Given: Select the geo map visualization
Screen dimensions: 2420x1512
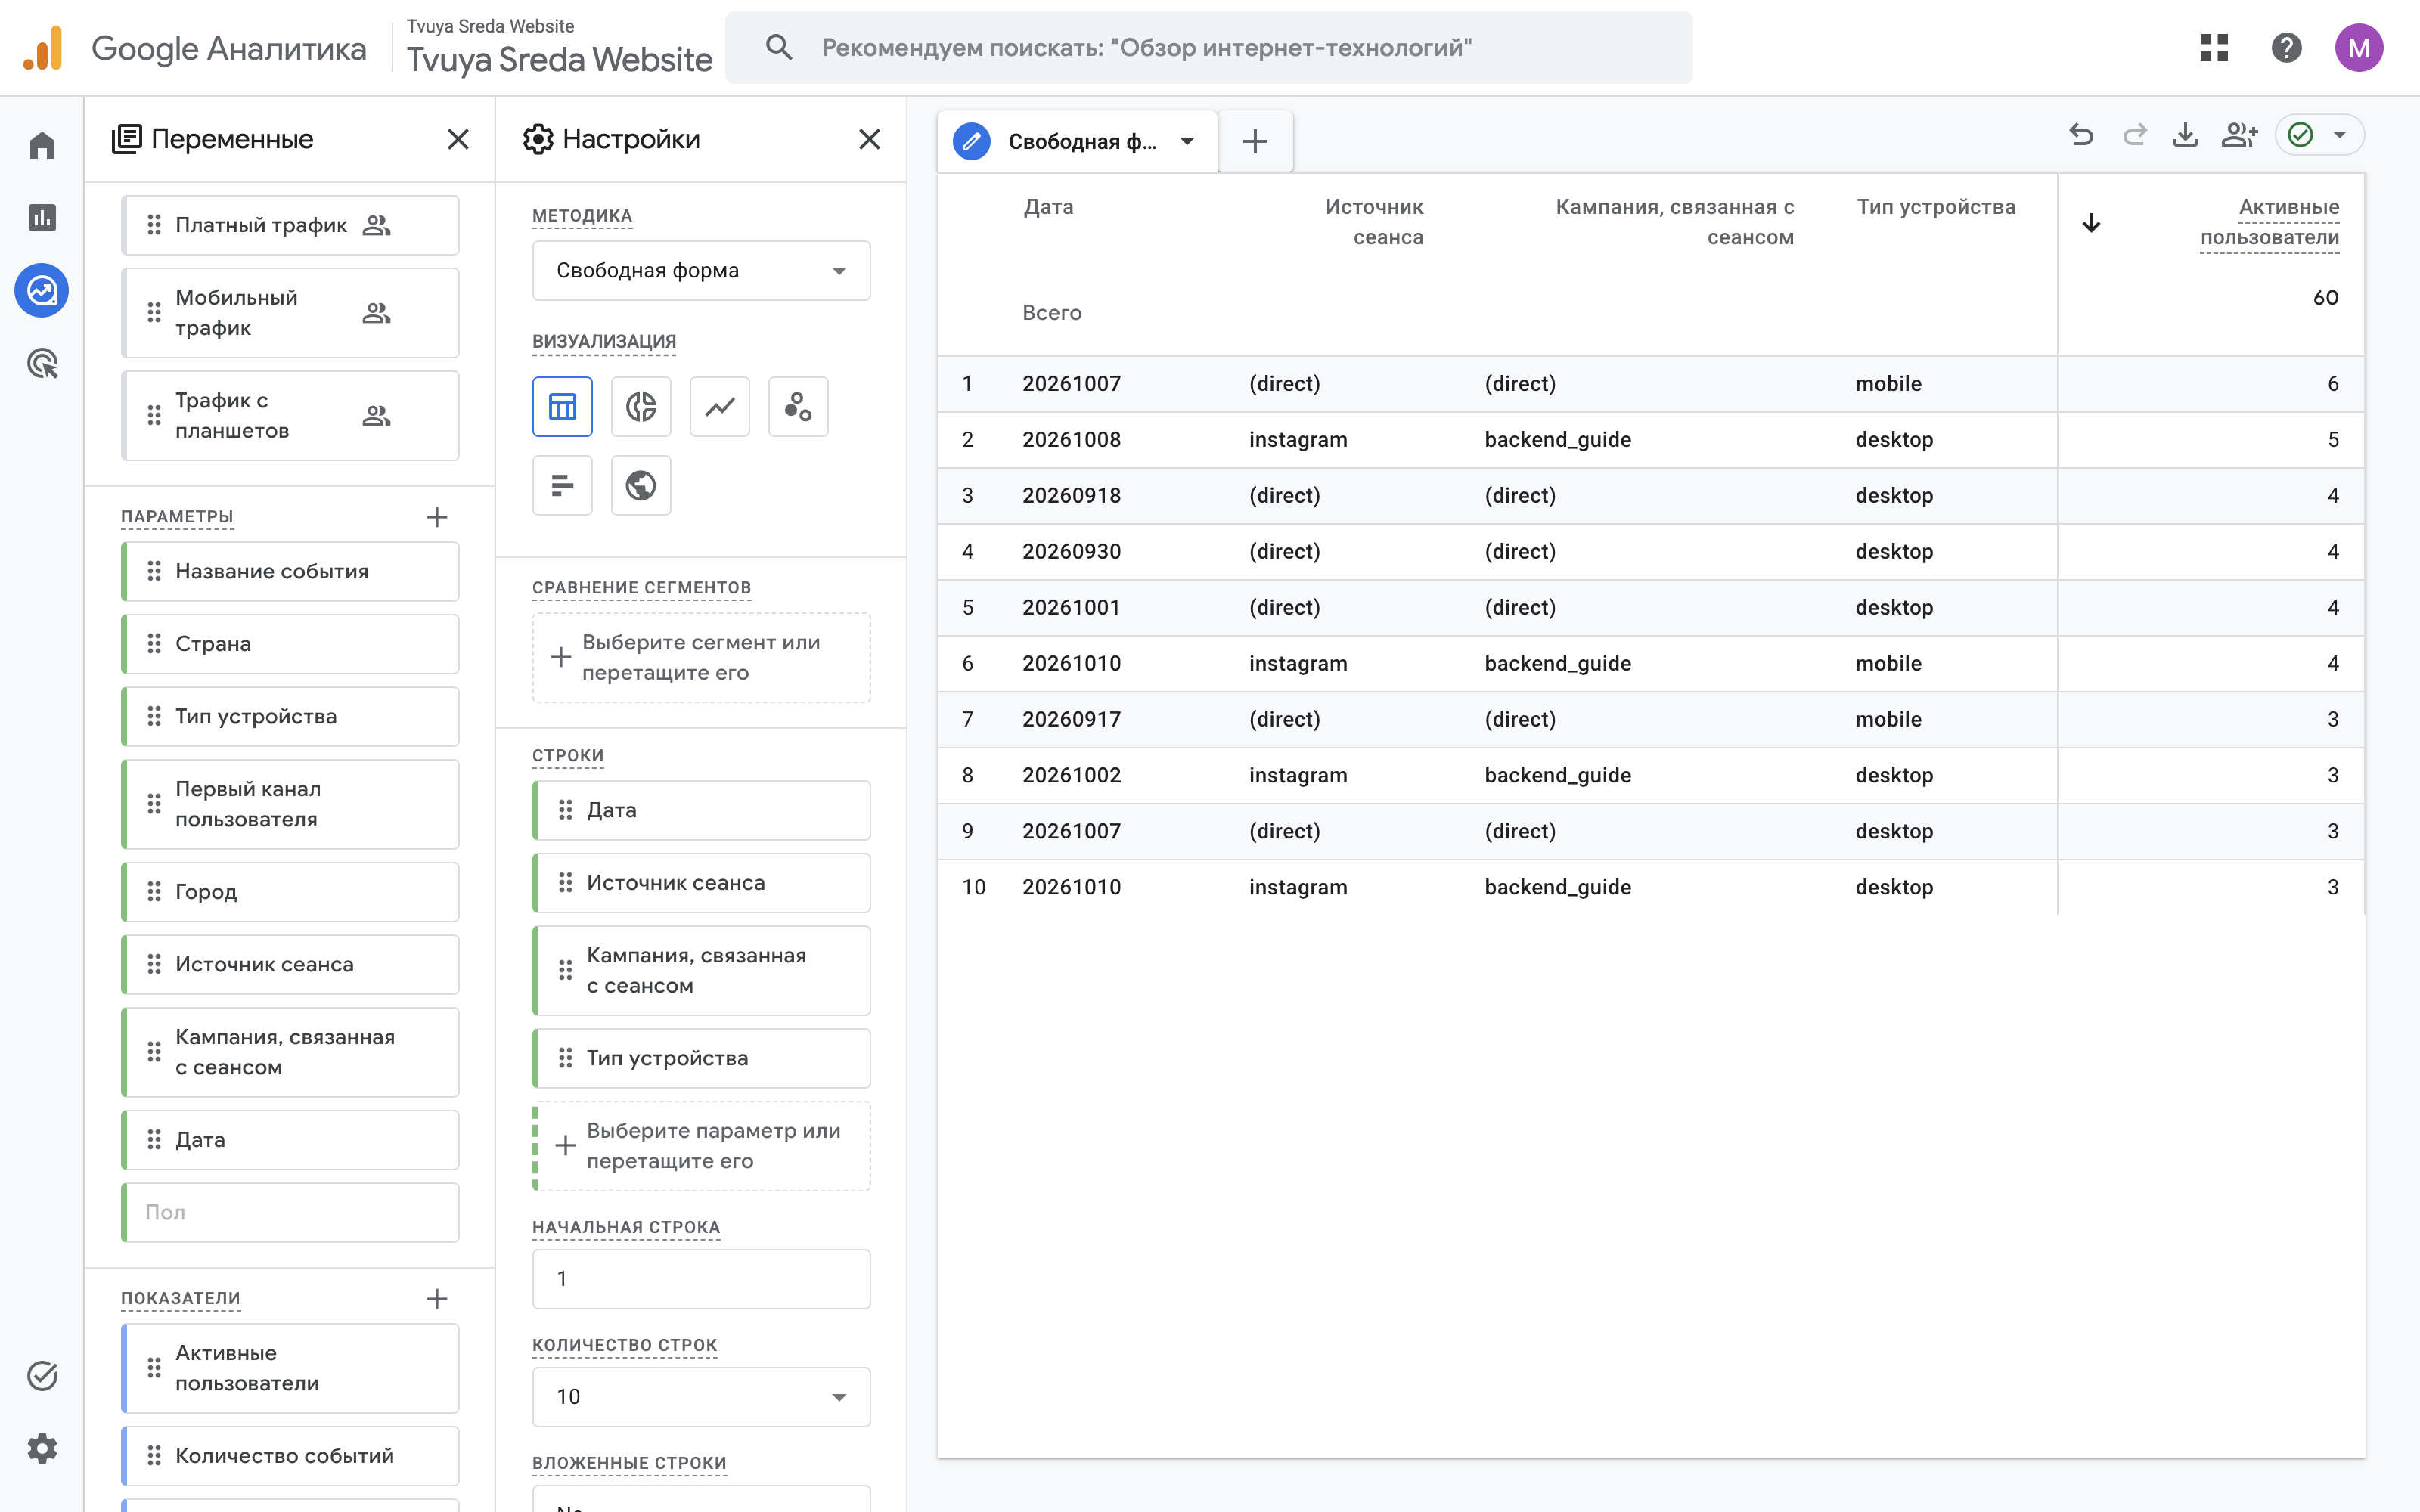Looking at the screenshot, I should (641, 485).
